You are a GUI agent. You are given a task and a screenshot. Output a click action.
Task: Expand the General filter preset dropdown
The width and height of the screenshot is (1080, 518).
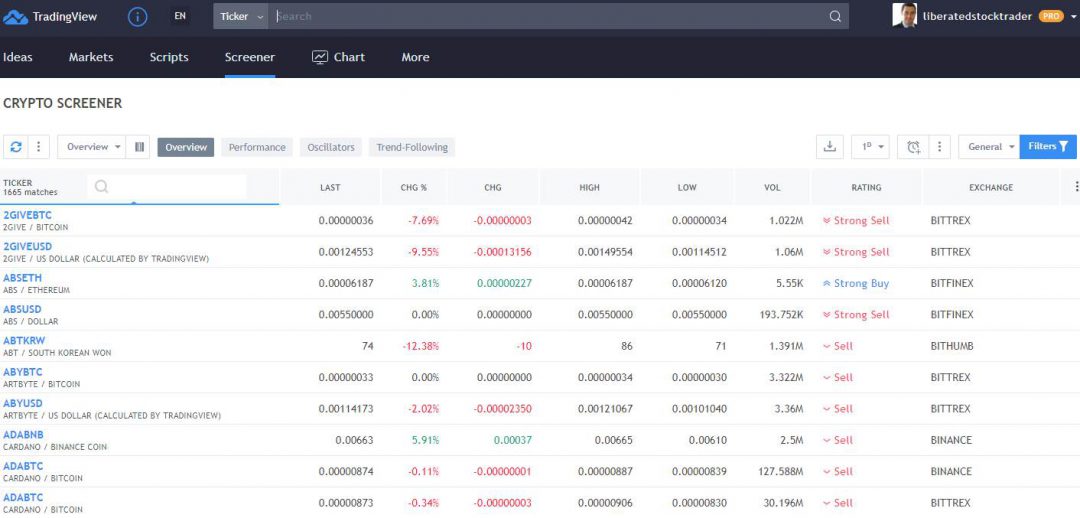click(989, 147)
